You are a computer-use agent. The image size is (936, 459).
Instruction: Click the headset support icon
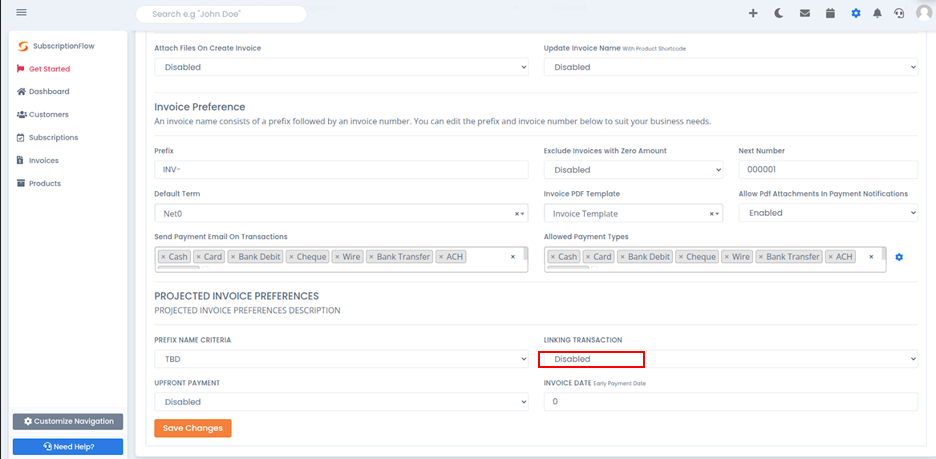(x=899, y=13)
